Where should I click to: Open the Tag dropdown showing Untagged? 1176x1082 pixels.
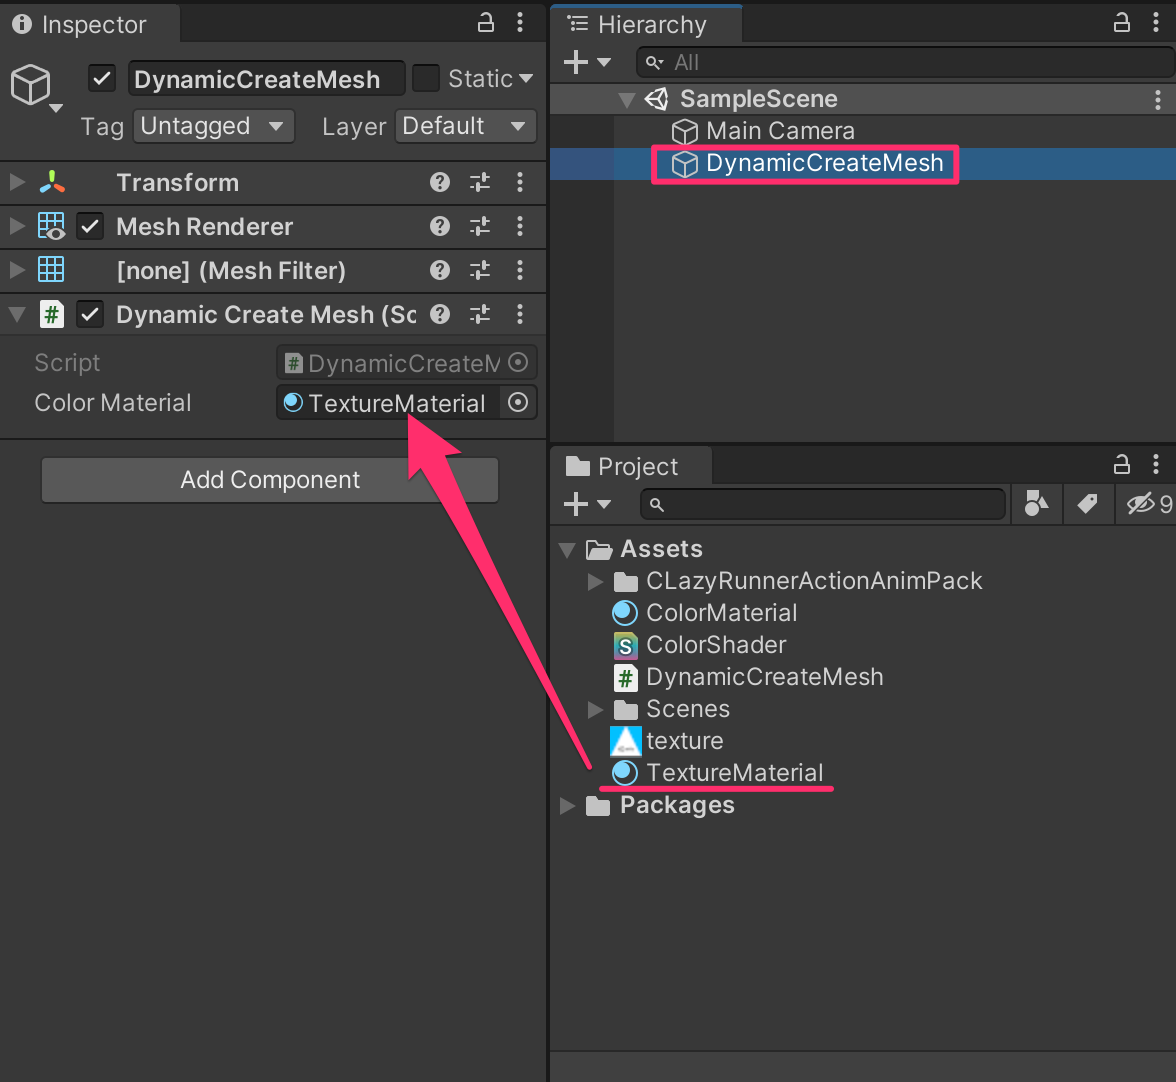pos(214,126)
